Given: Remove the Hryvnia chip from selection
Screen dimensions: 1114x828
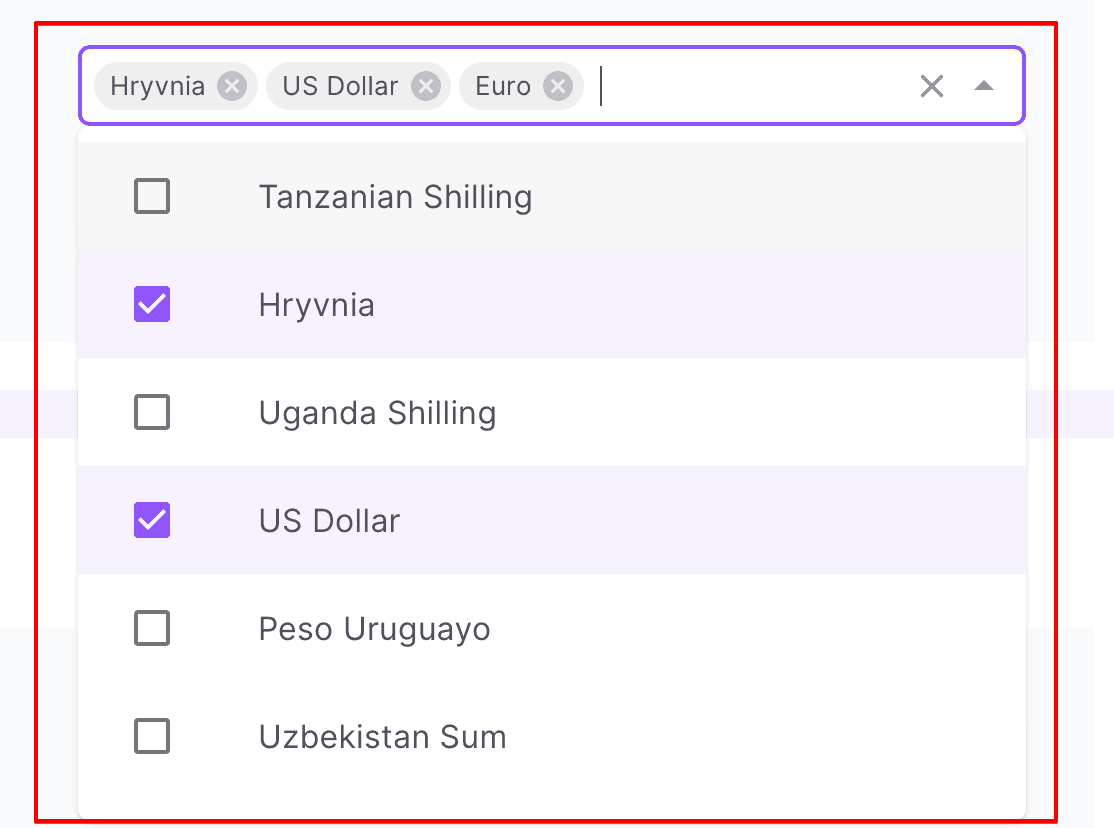Looking at the screenshot, I should click(x=232, y=86).
